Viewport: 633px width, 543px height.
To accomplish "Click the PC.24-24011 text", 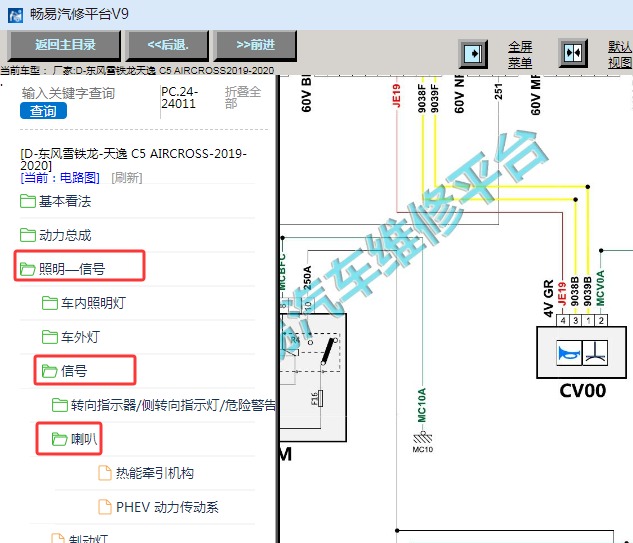I will (x=179, y=97).
